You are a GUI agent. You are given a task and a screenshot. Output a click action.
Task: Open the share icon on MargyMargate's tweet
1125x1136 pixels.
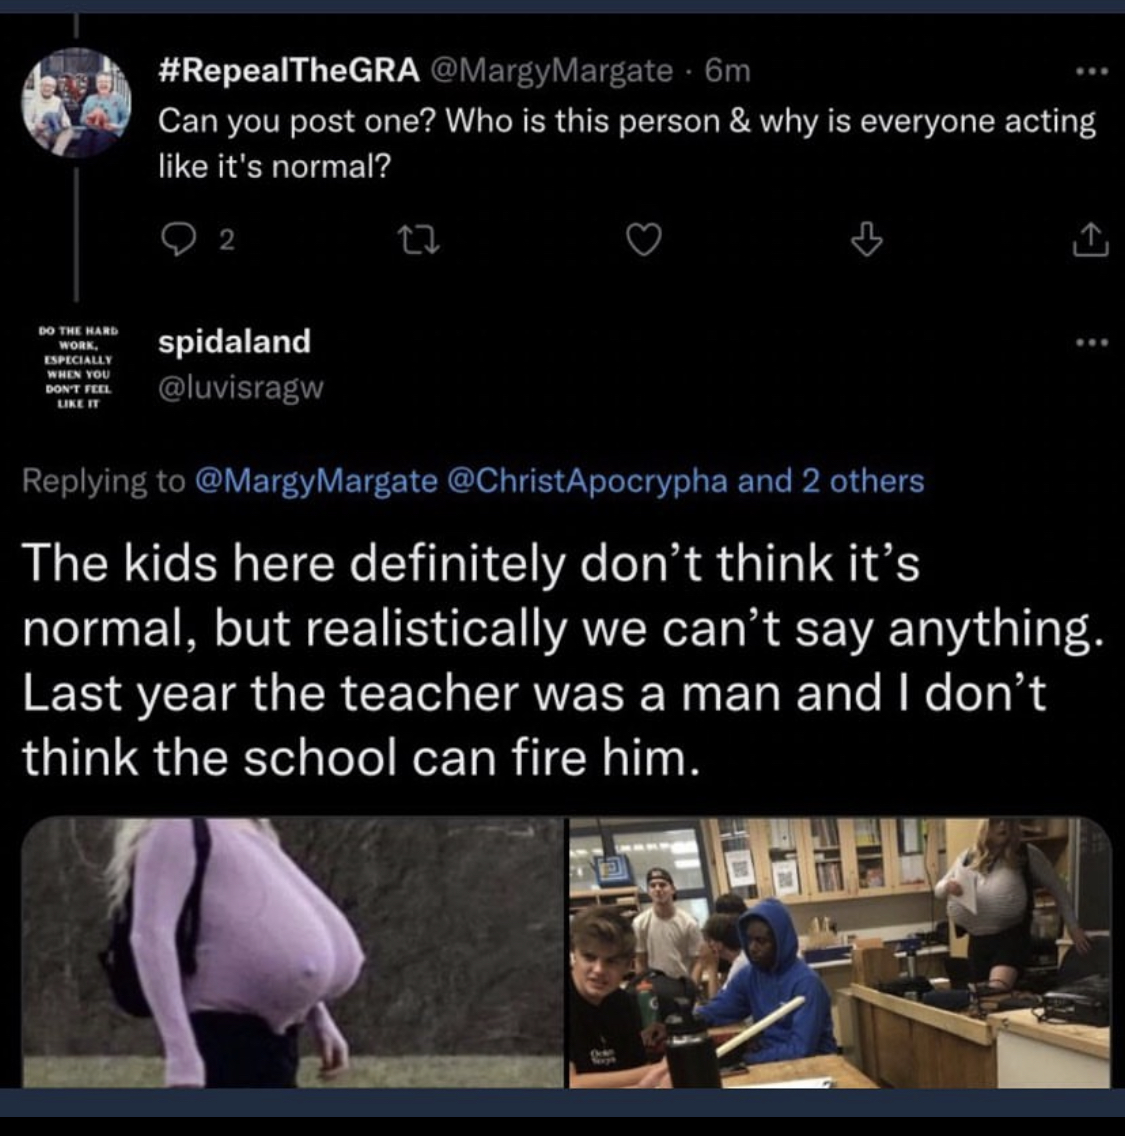[1090, 240]
